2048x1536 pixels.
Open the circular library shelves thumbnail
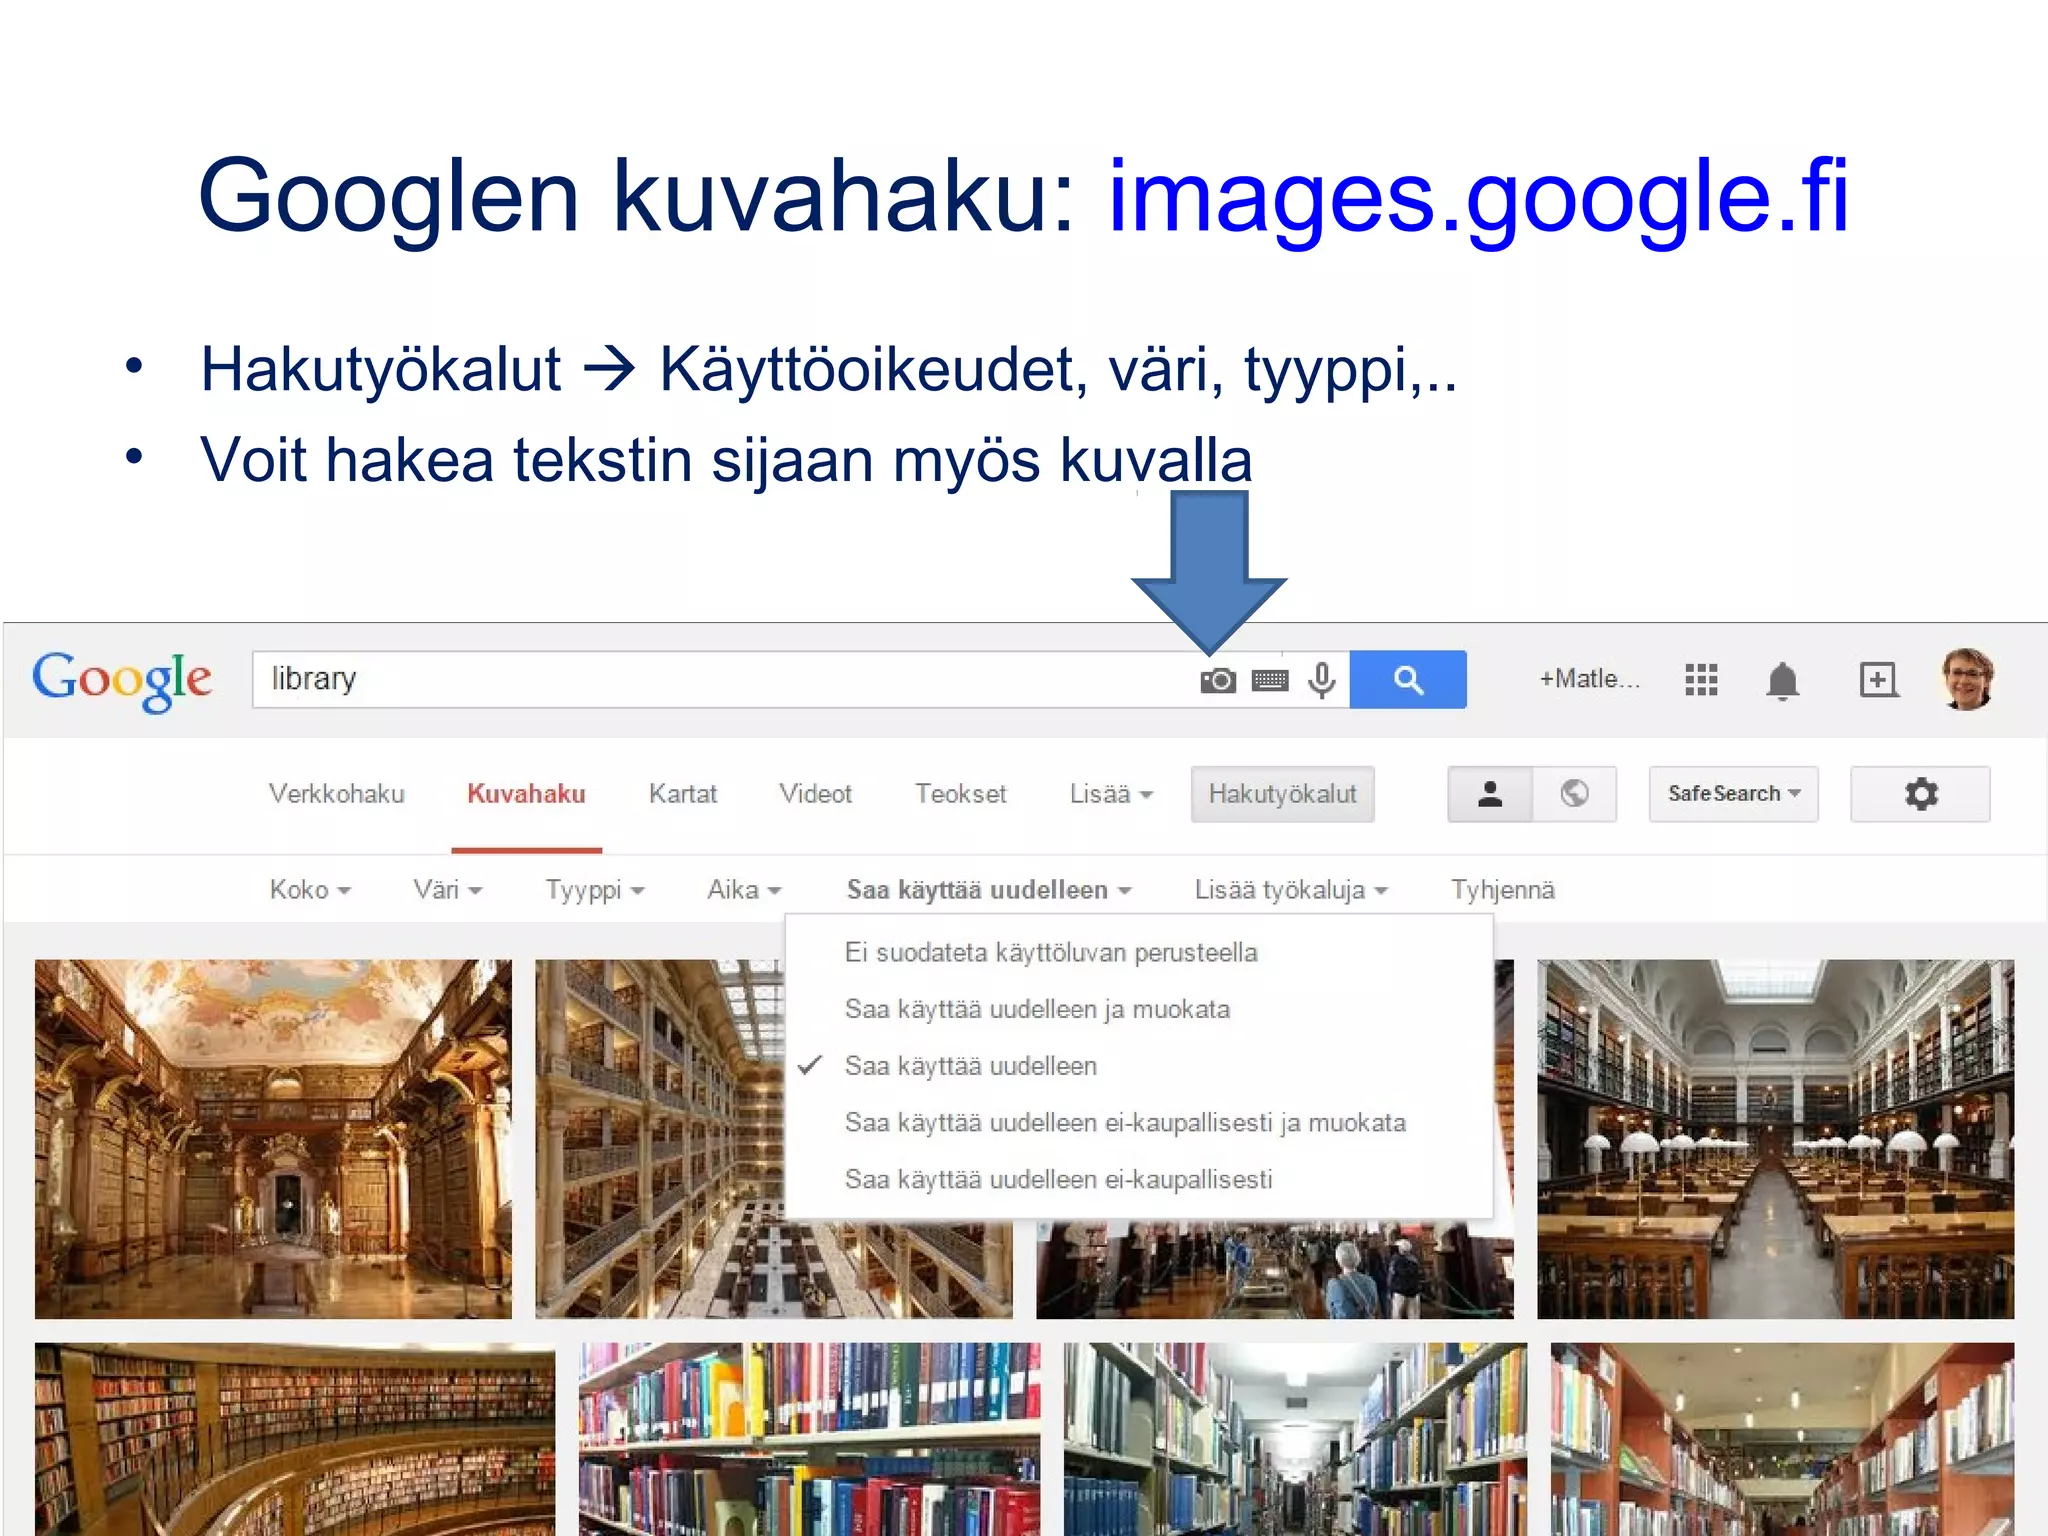(x=295, y=1439)
